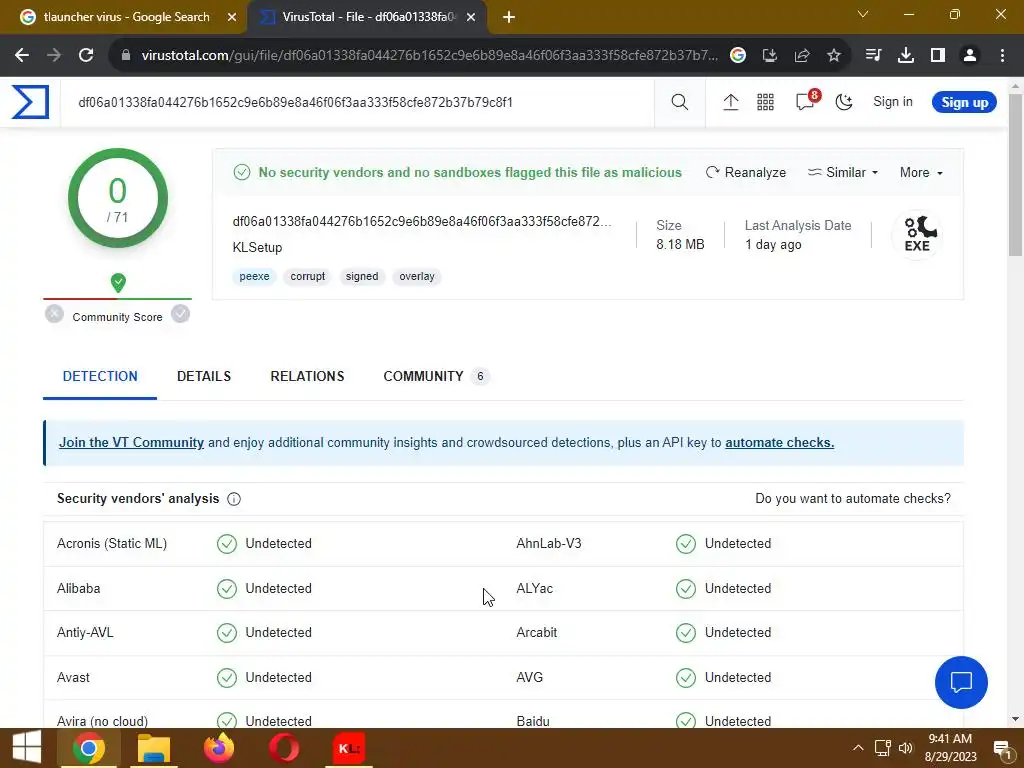The width and height of the screenshot is (1024, 768).
Task: Close the tlauncher virus Google Search tab
Action: 231,17
